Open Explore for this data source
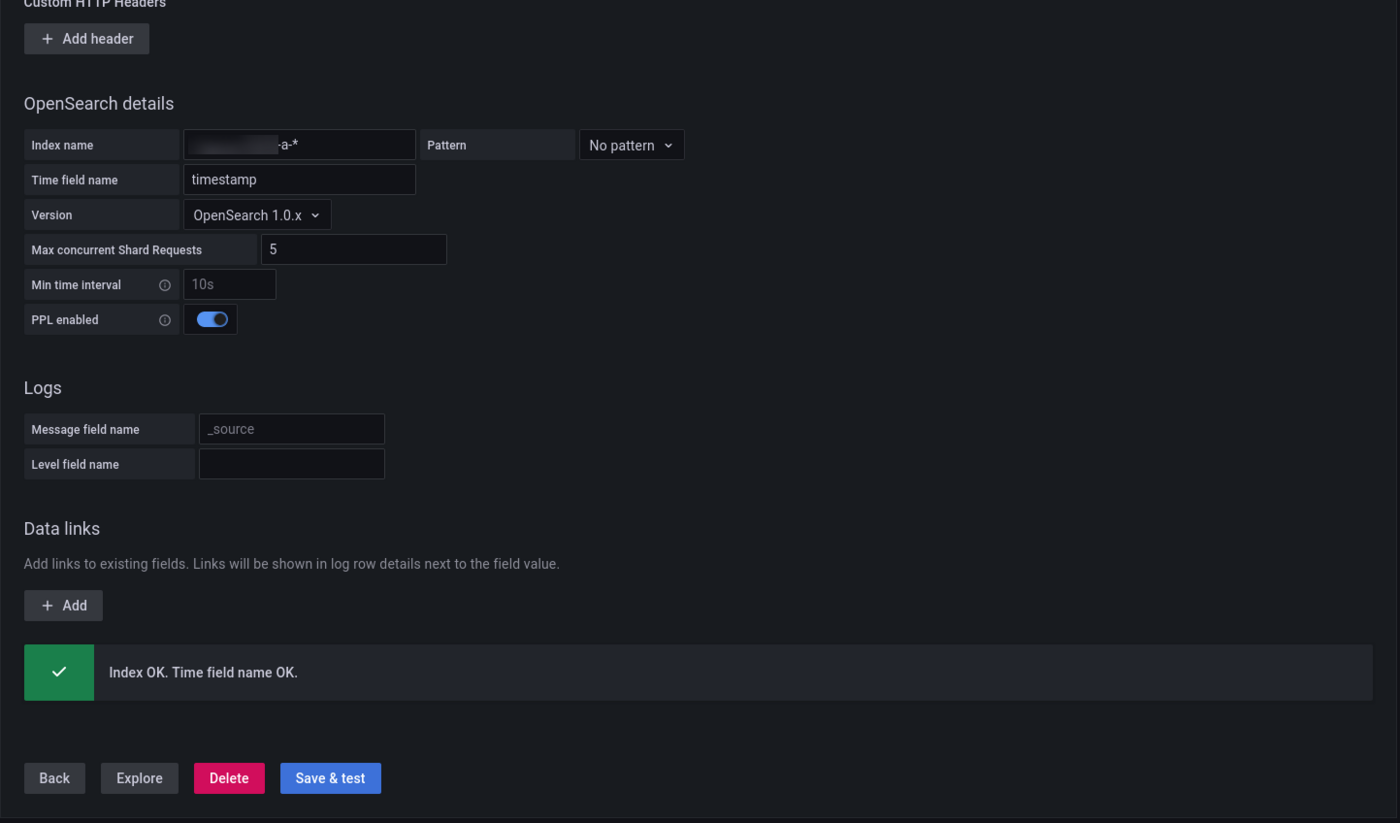The image size is (1400, 823). [139, 778]
